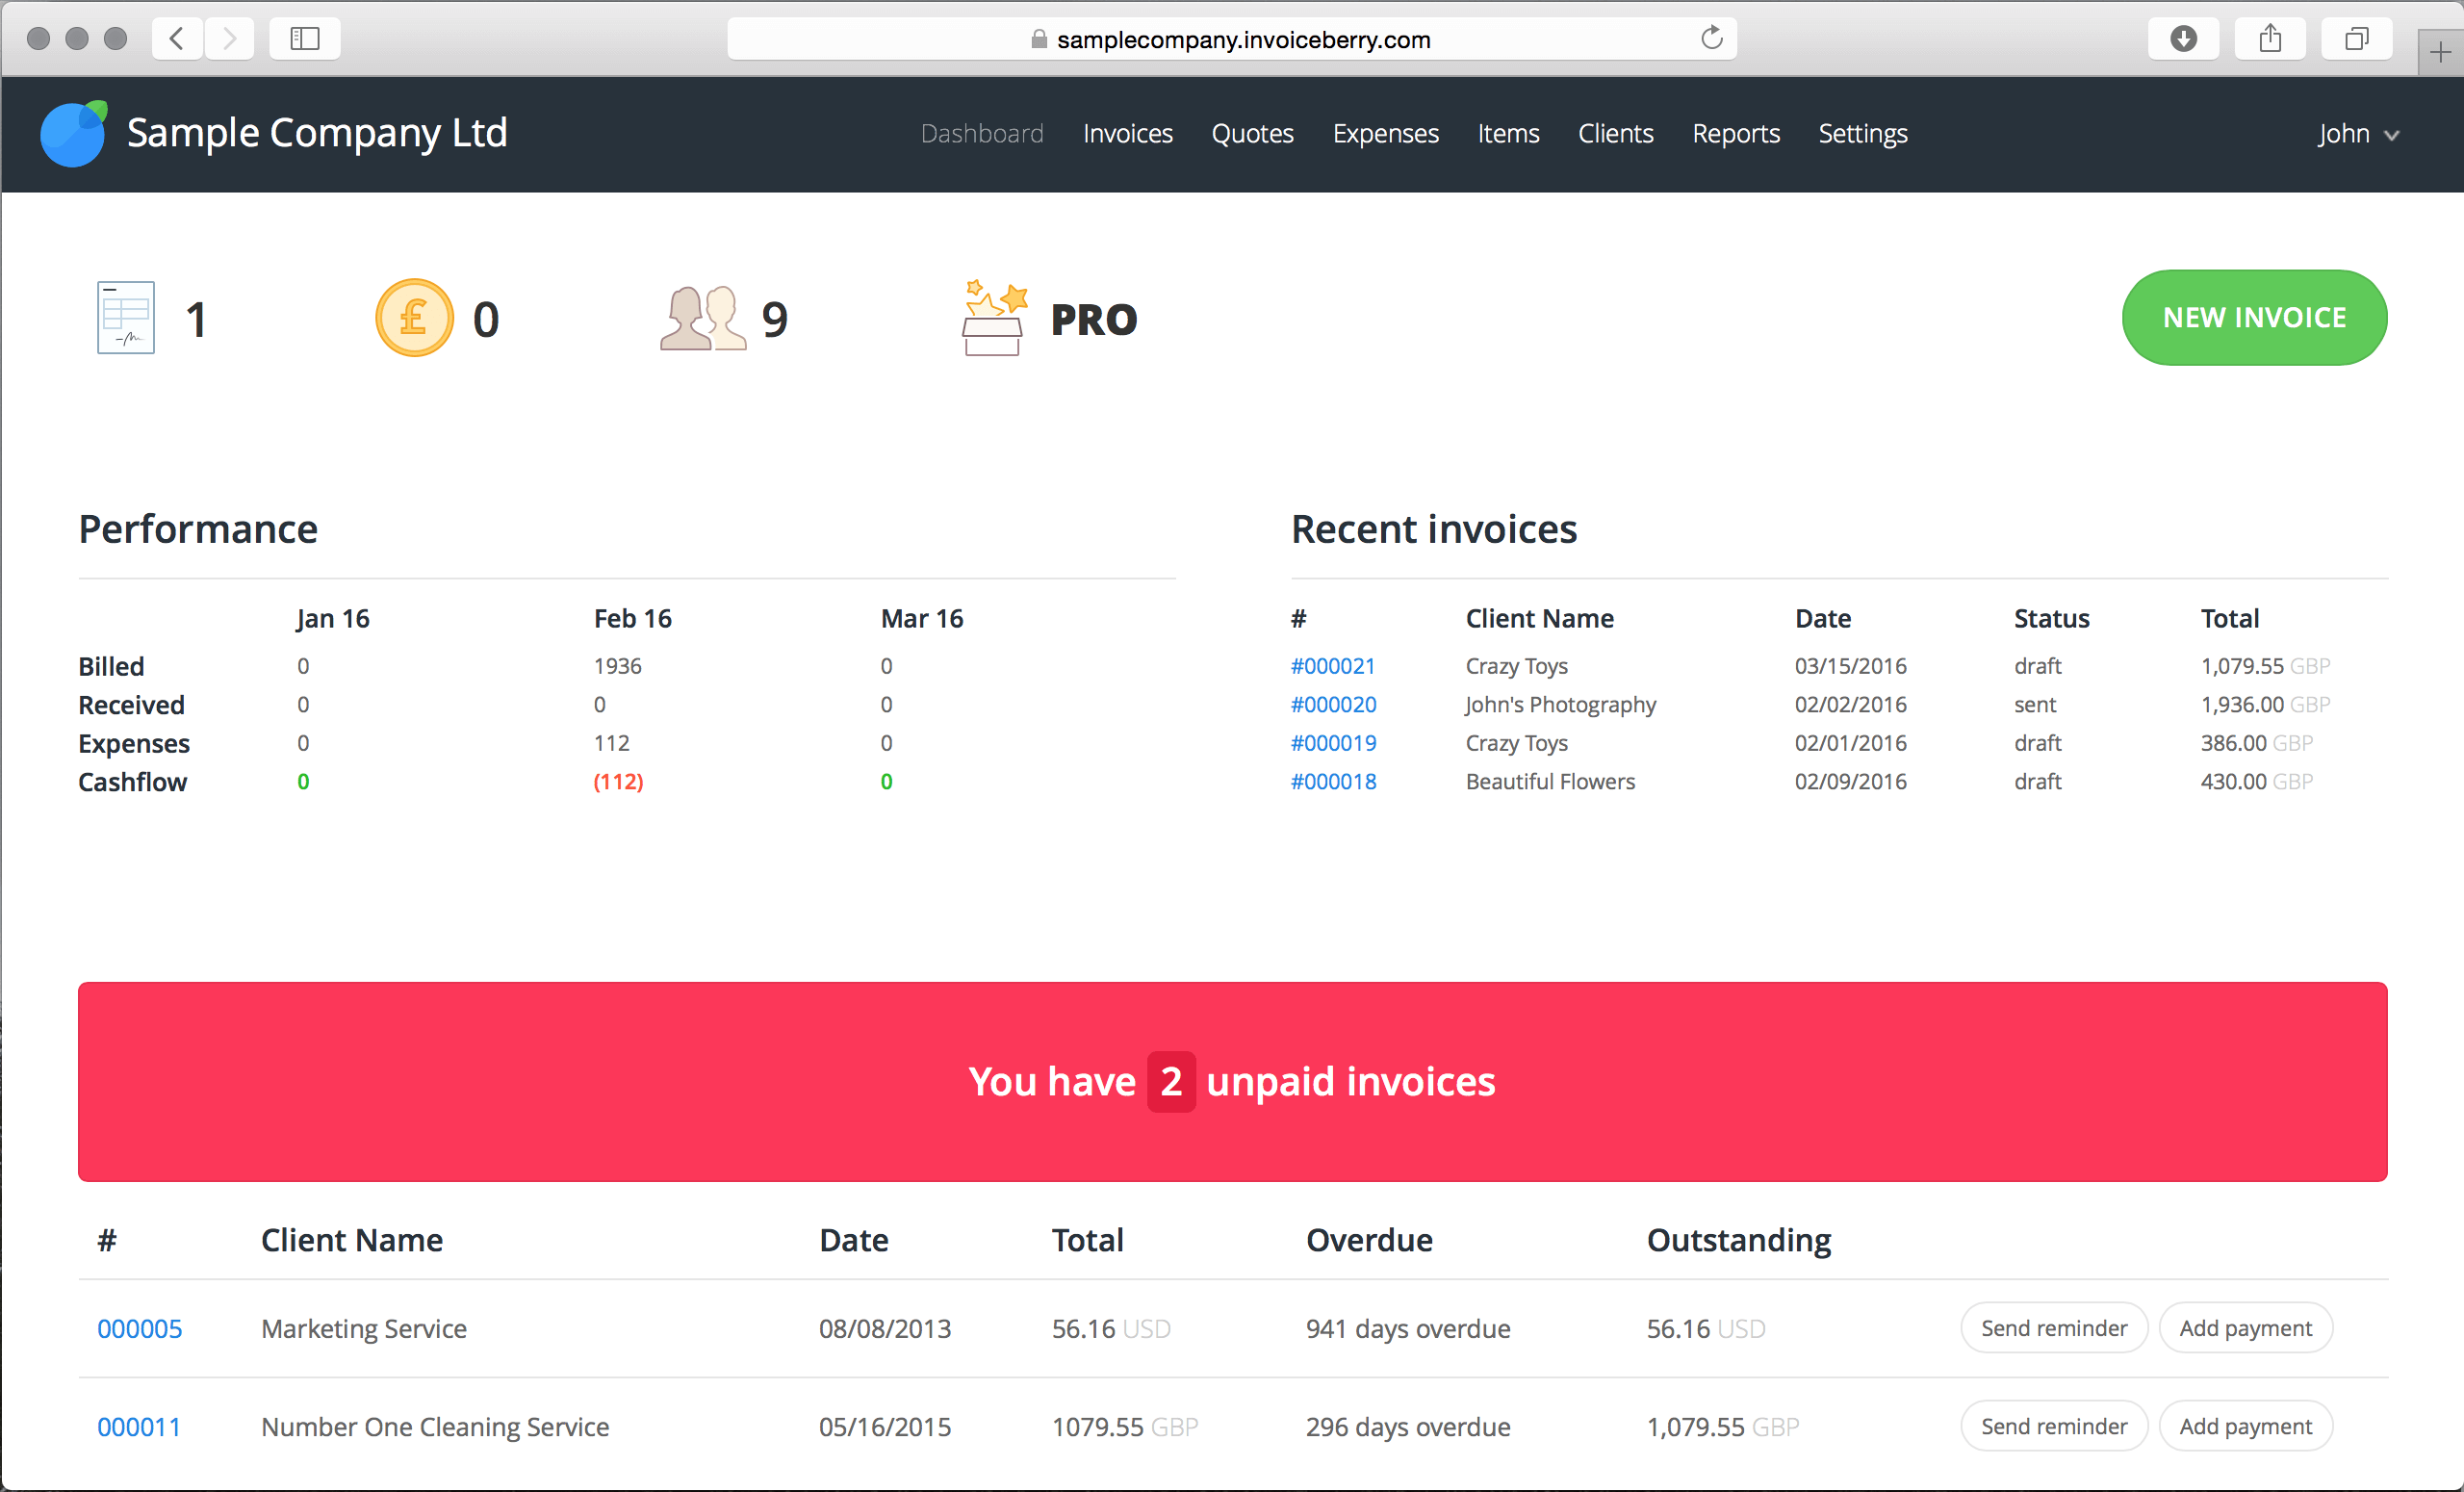Click the Expenses navigation menu item
Viewport: 2464px width, 1492px height.
pos(1385,134)
